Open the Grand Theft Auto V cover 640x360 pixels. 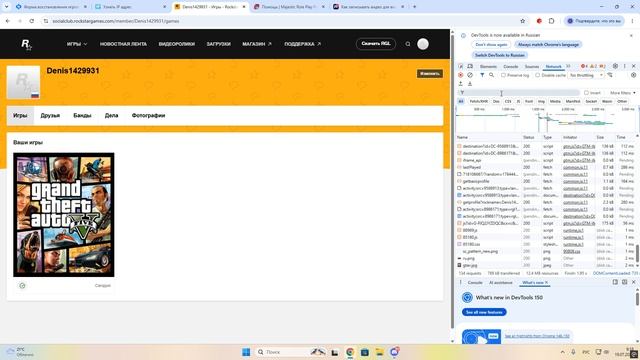64,215
